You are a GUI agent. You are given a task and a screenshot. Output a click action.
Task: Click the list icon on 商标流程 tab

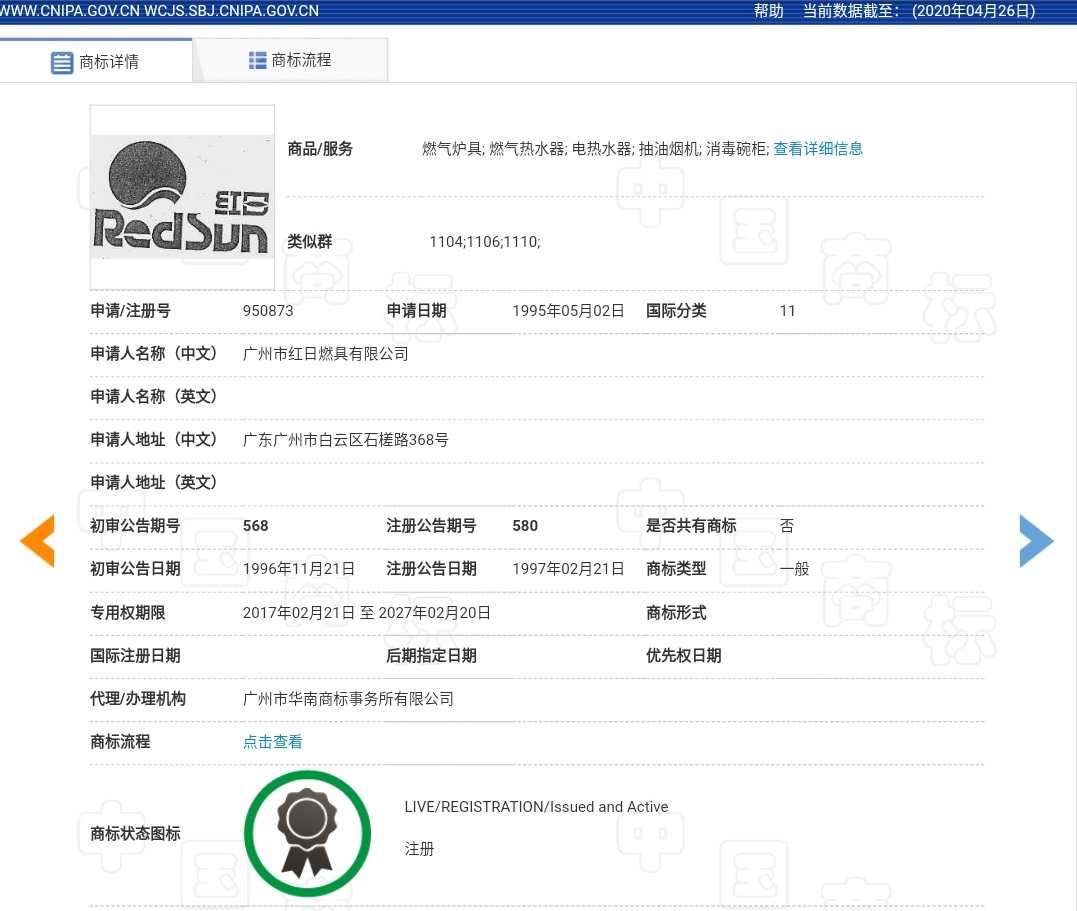point(257,60)
